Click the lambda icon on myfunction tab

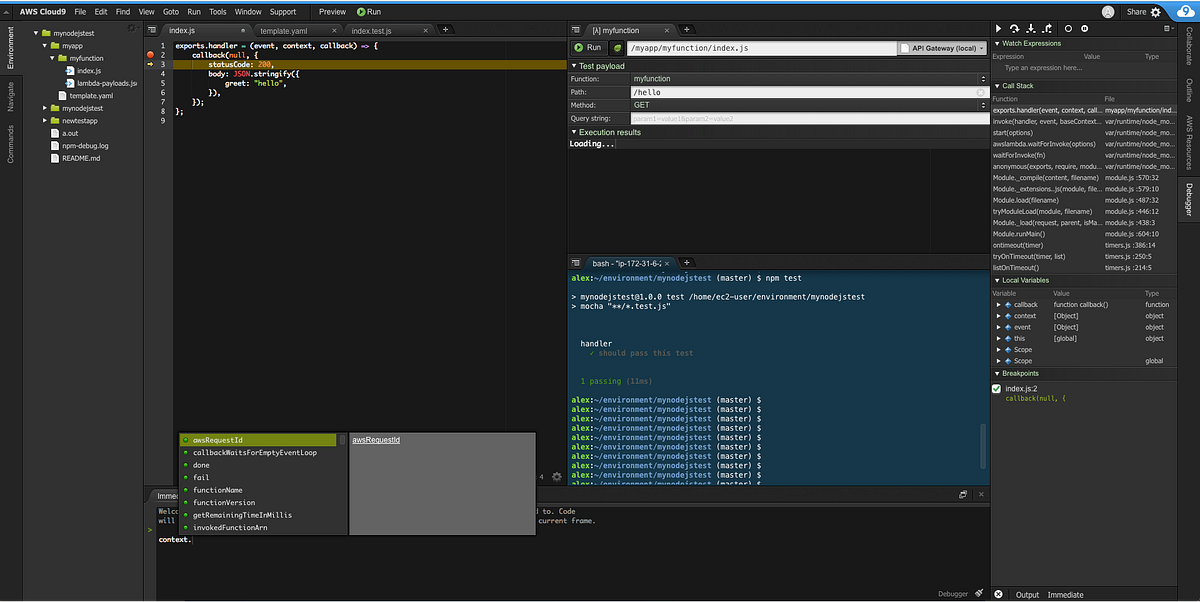[596, 31]
